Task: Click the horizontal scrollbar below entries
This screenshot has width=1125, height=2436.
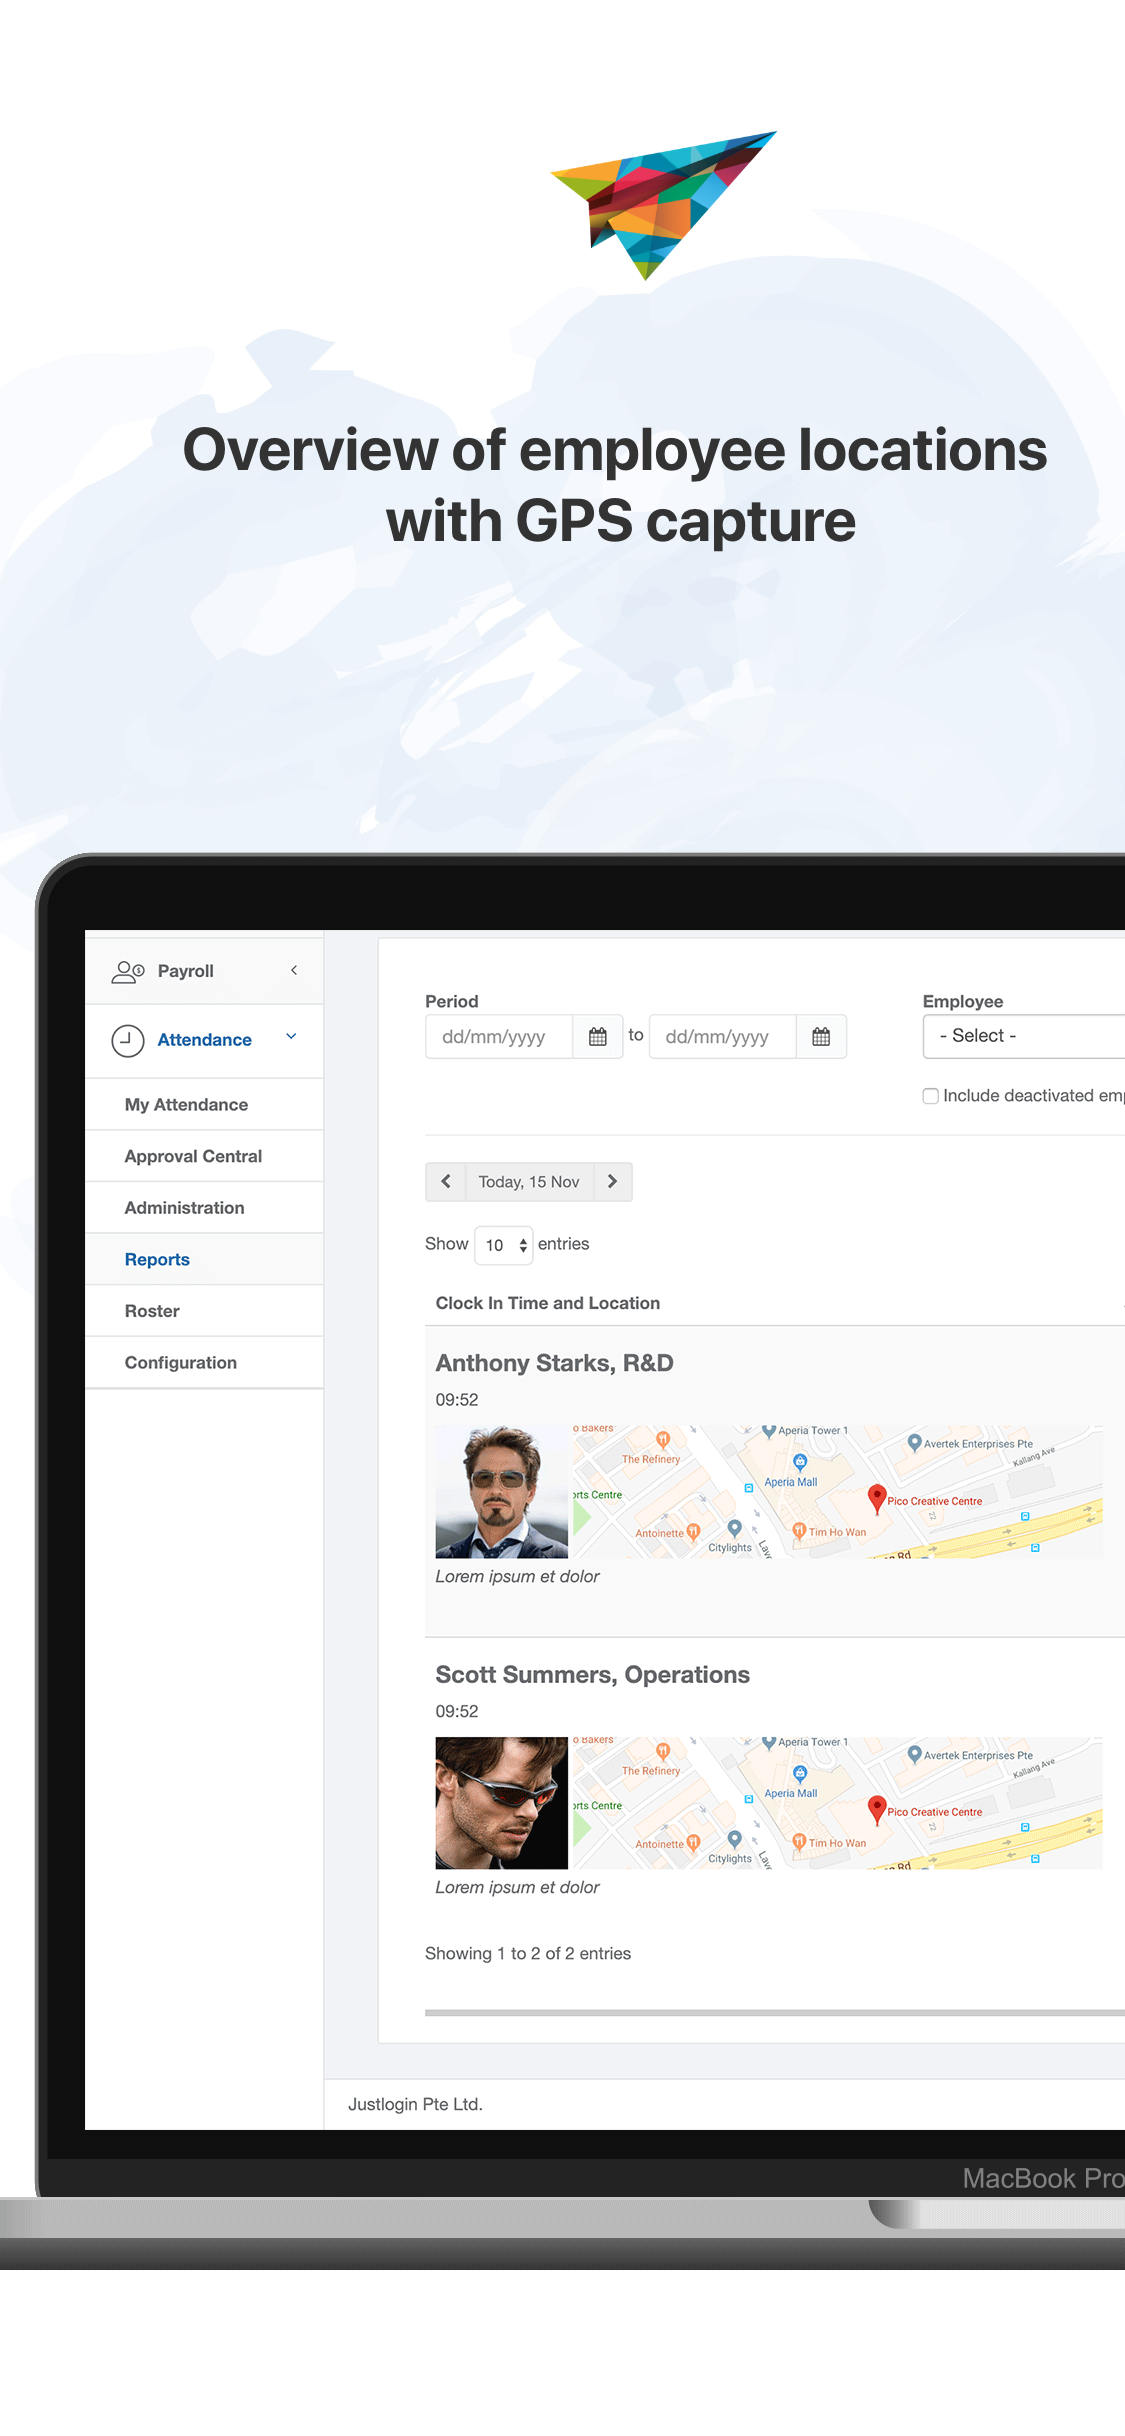Action: 775,2013
